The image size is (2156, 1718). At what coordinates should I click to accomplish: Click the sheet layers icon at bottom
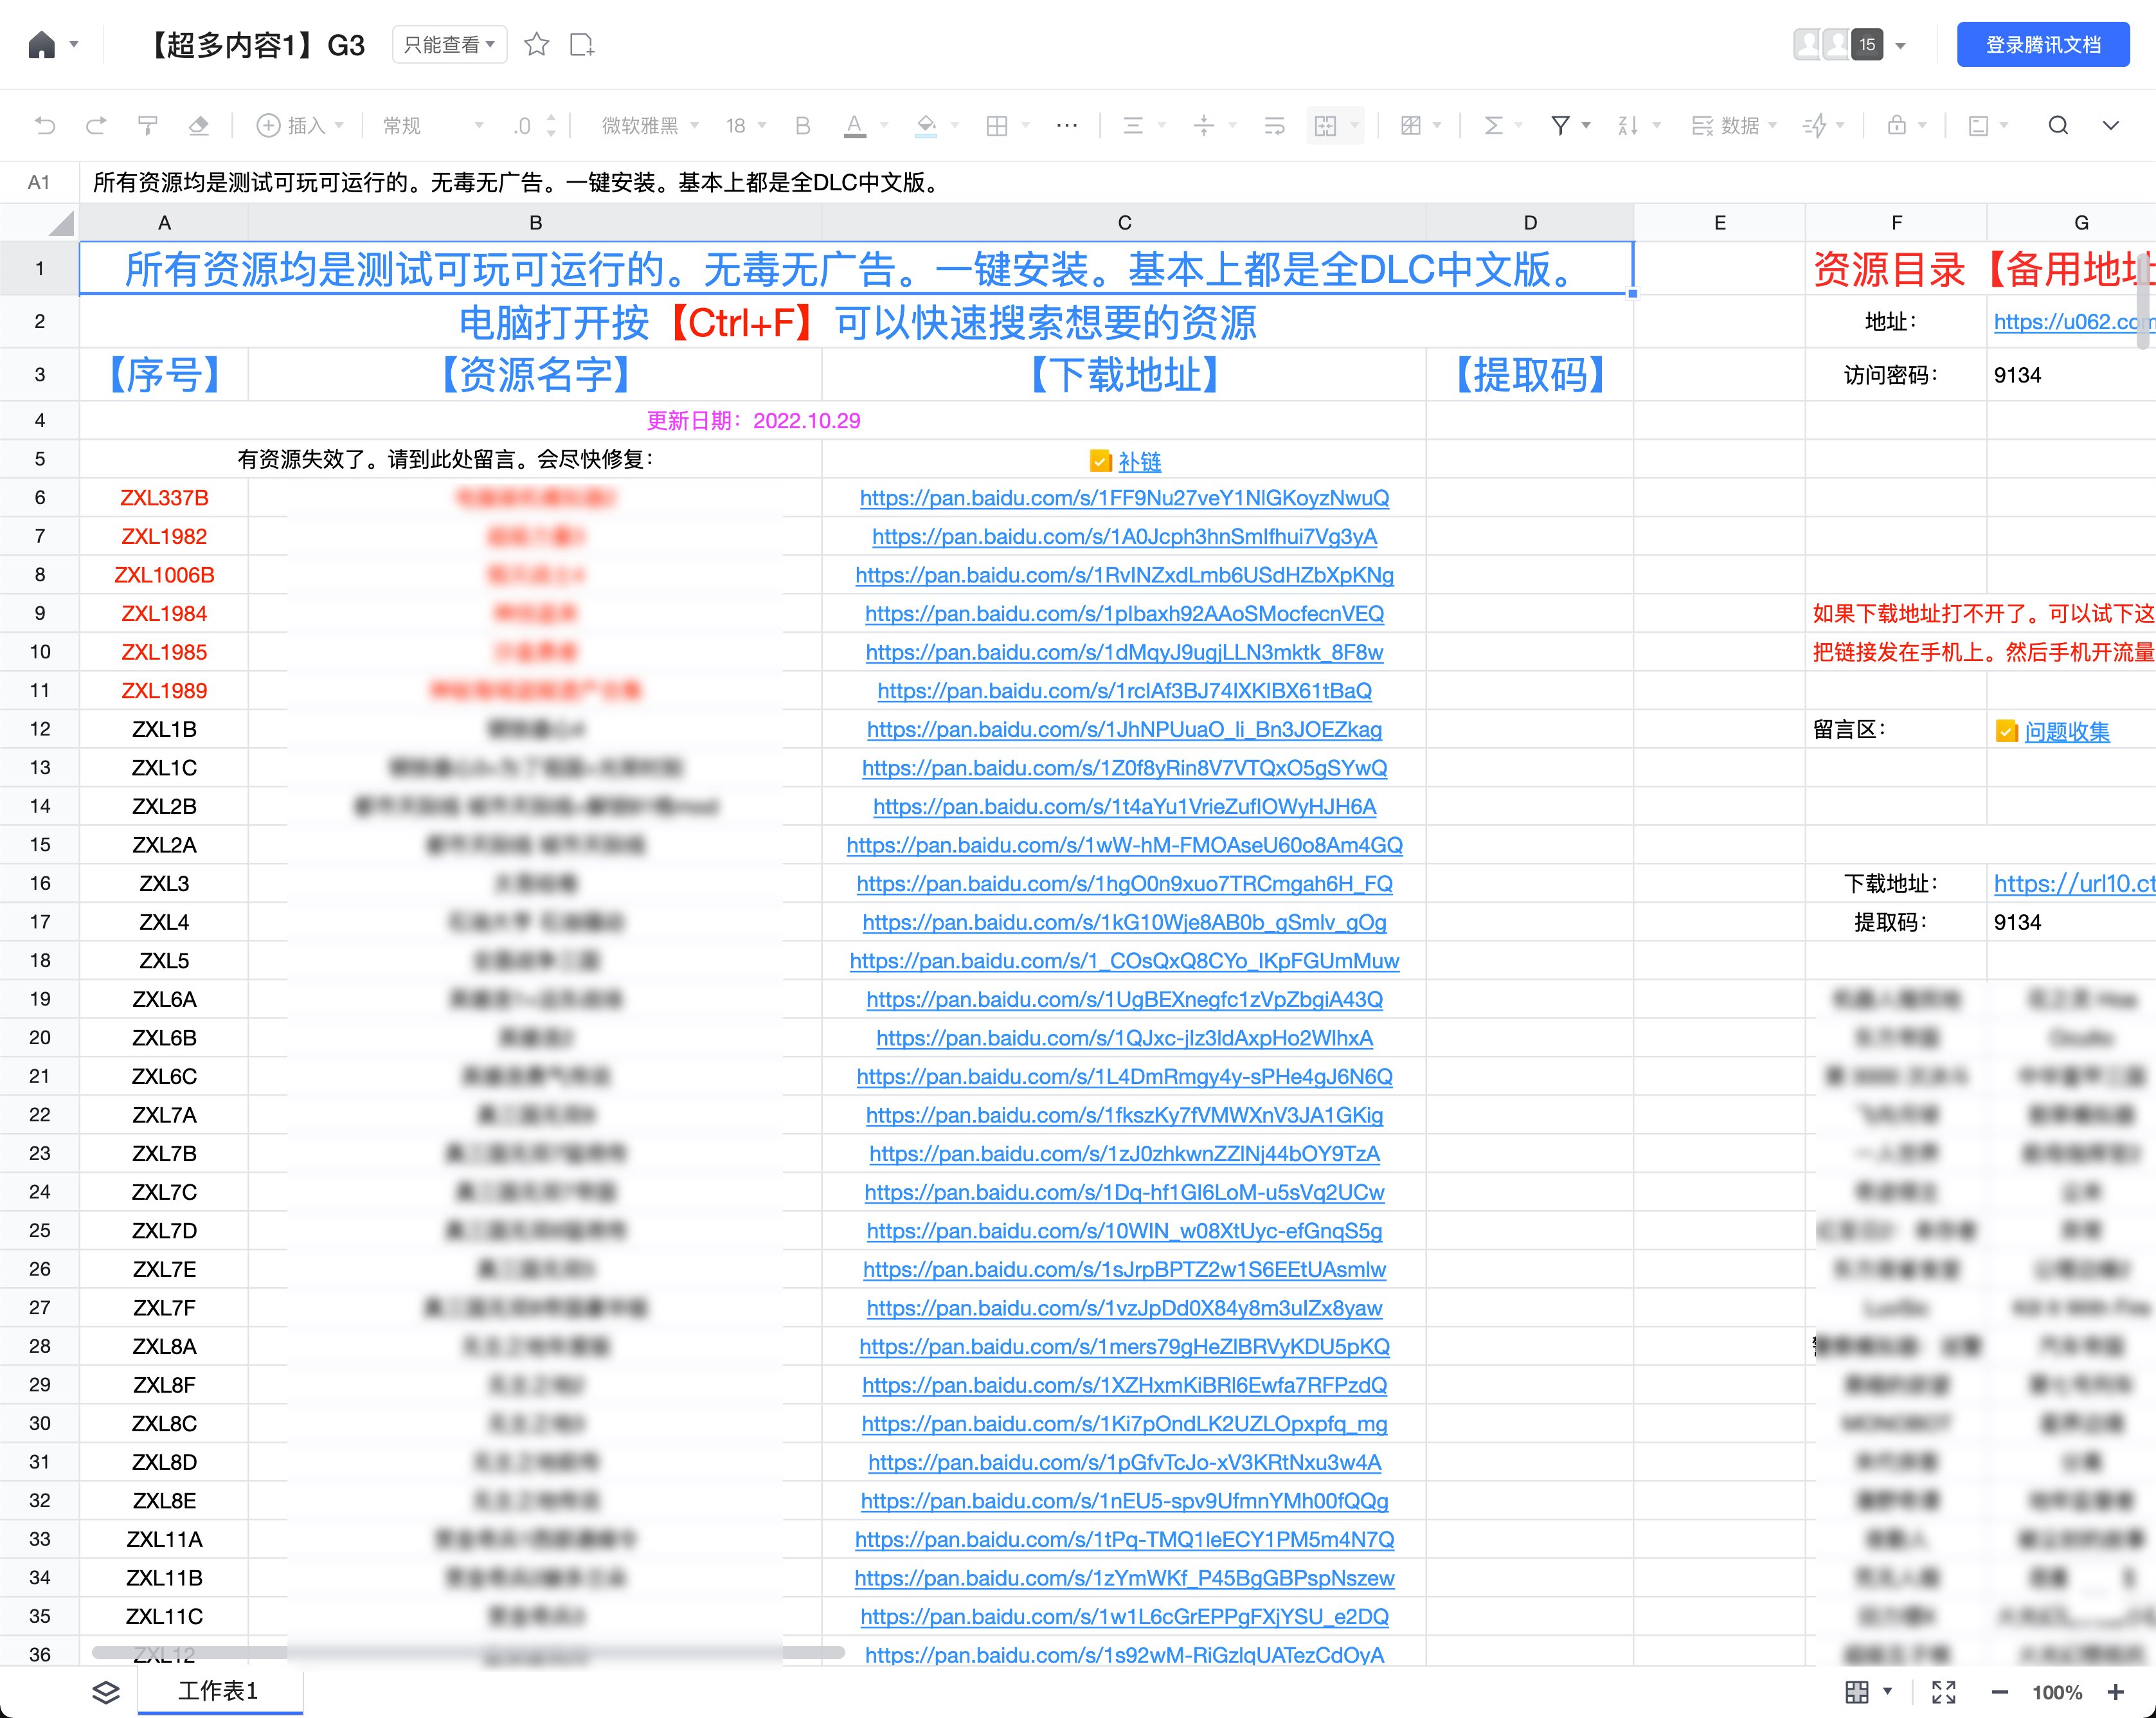pos(106,1691)
